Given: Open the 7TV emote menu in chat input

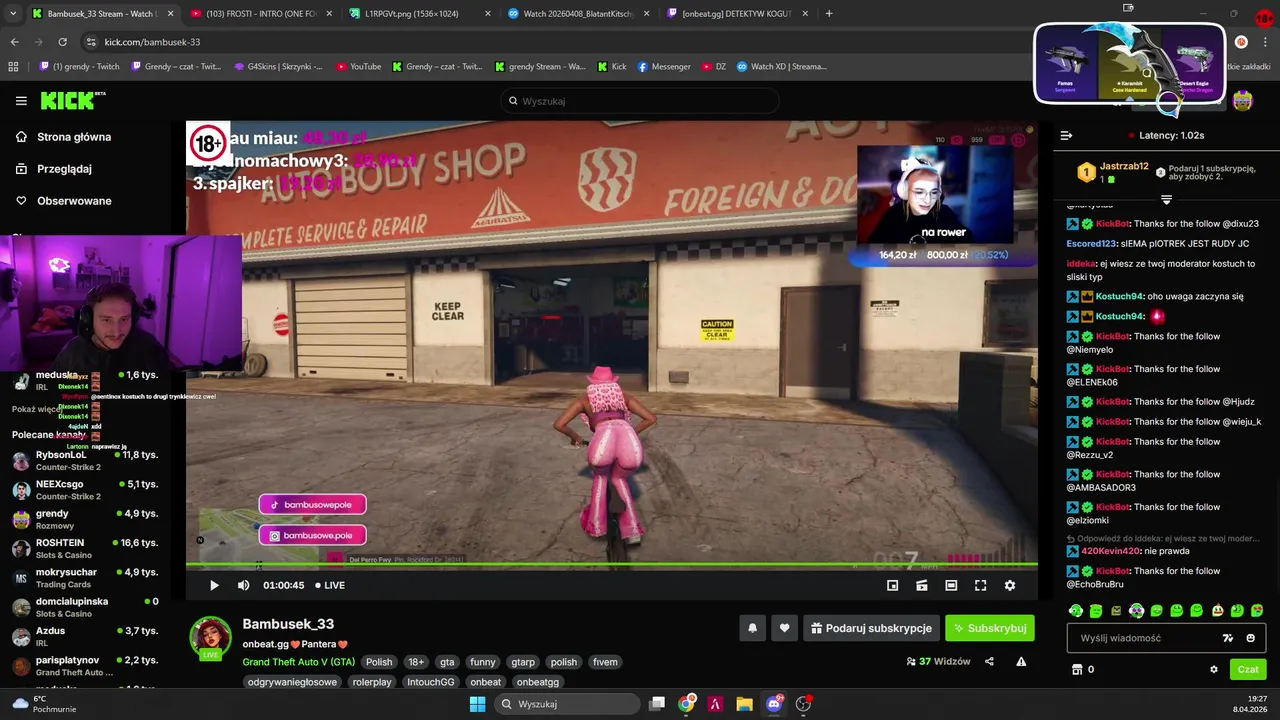Looking at the screenshot, I should (x=1228, y=638).
